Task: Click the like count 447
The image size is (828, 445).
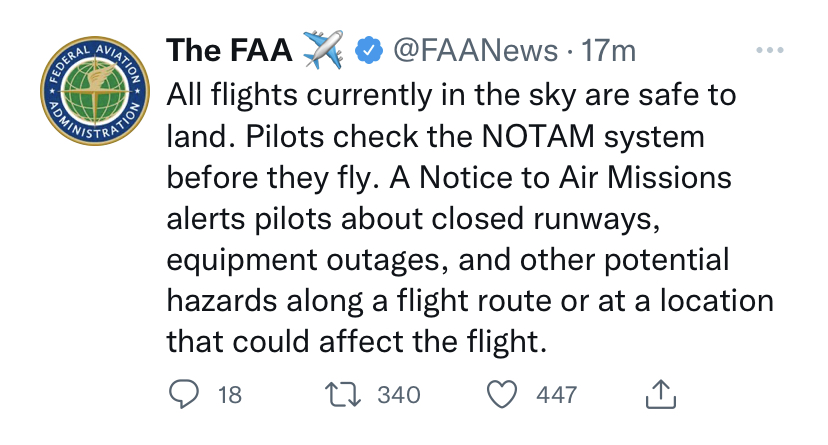Action: 557,395
